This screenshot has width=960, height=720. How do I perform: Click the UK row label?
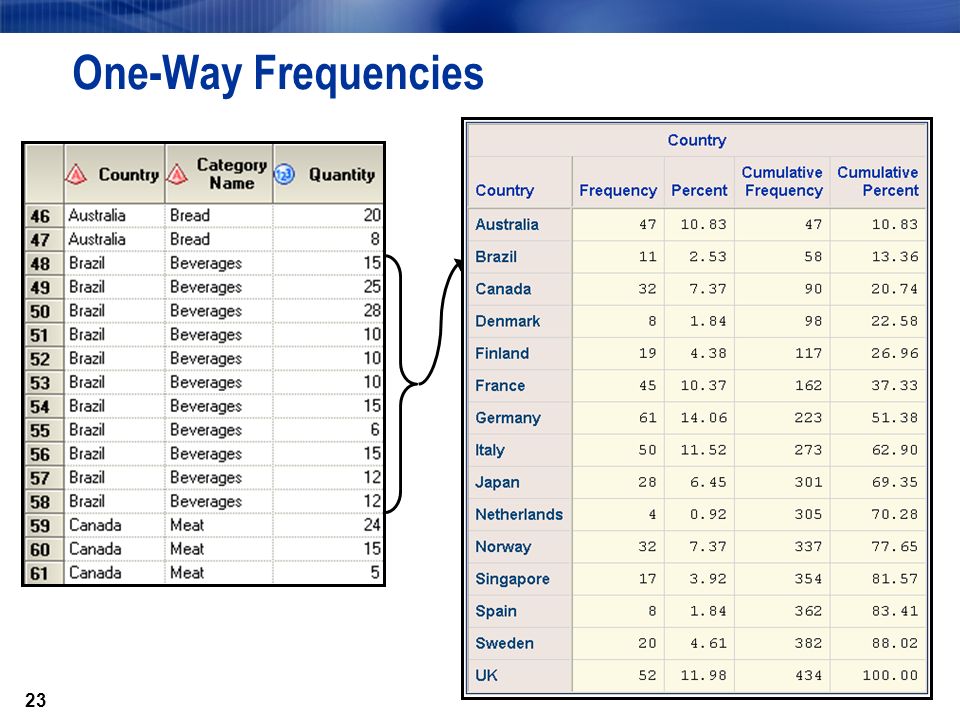486,675
